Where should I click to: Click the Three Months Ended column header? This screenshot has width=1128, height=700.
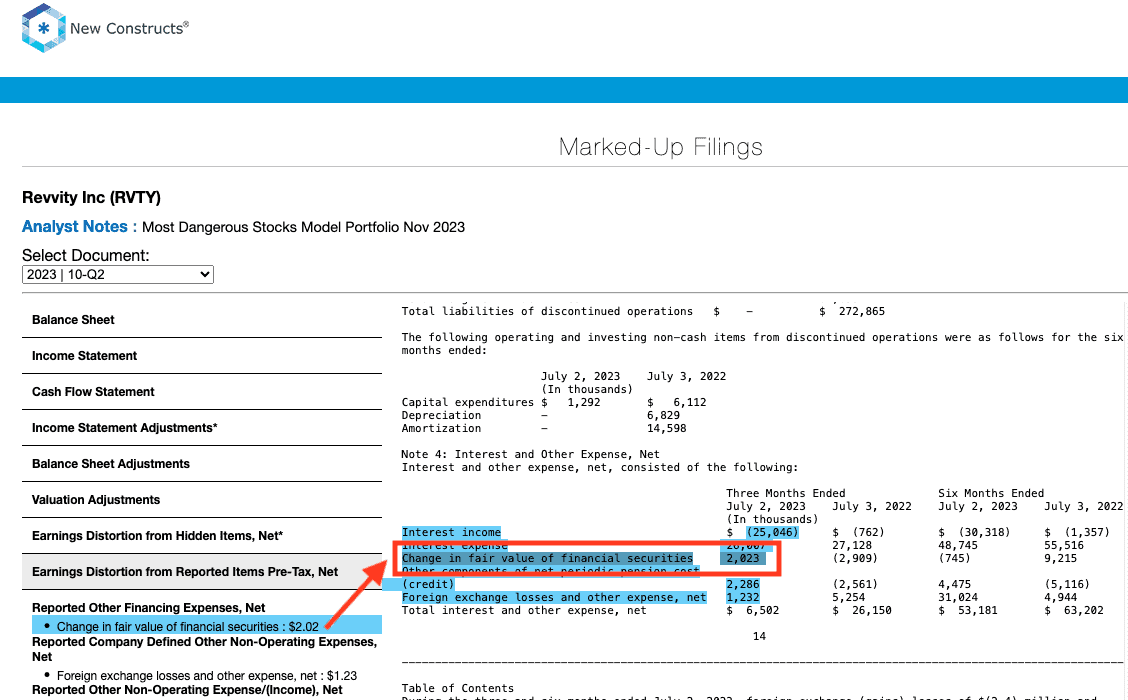786,493
